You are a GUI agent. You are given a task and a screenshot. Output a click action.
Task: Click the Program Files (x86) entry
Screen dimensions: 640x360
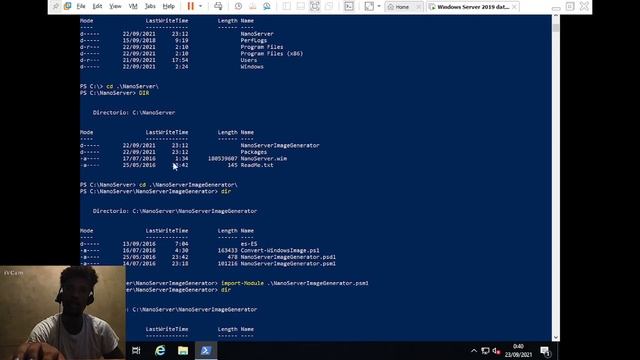[272, 53]
